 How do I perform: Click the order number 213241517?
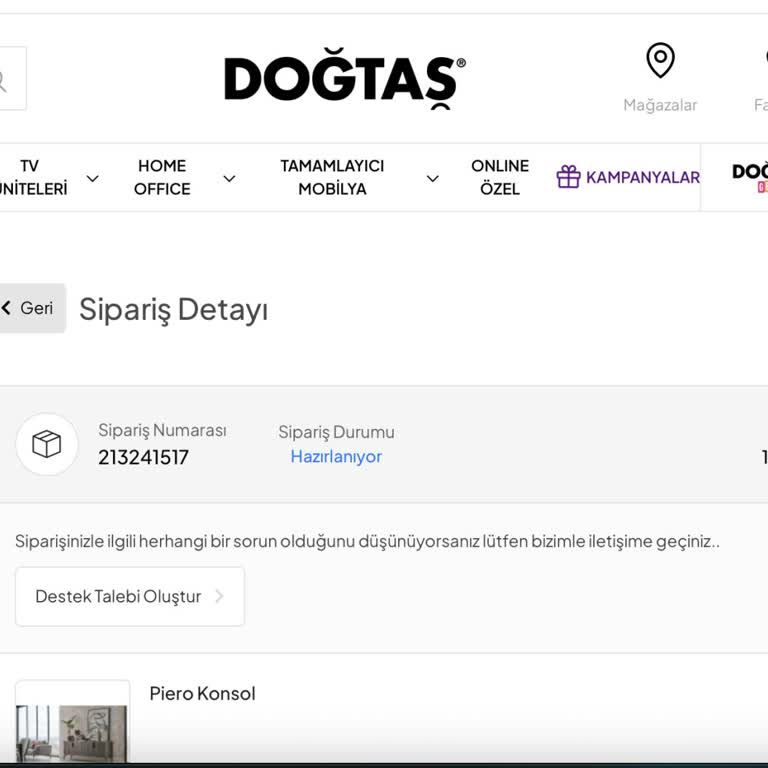click(143, 457)
